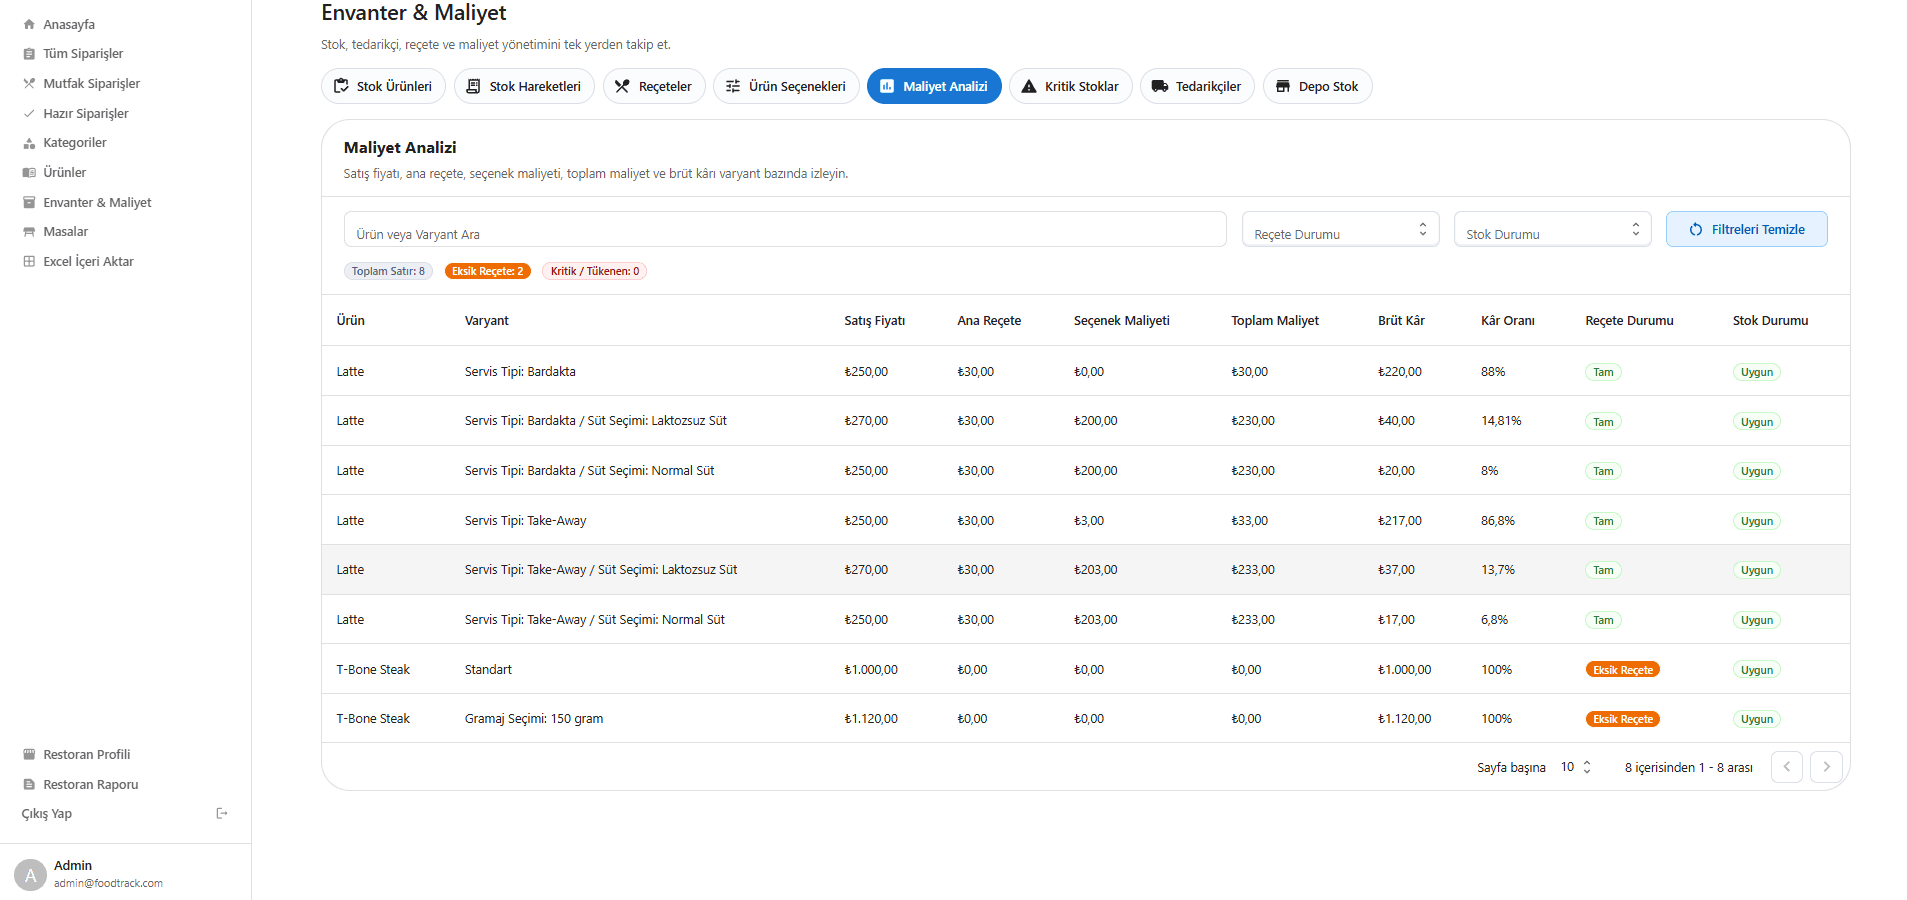This screenshot has height=900, width=1907.
Task: Click the Tüm Siparişler sidebar icon
Action: (x=29, y=54)
